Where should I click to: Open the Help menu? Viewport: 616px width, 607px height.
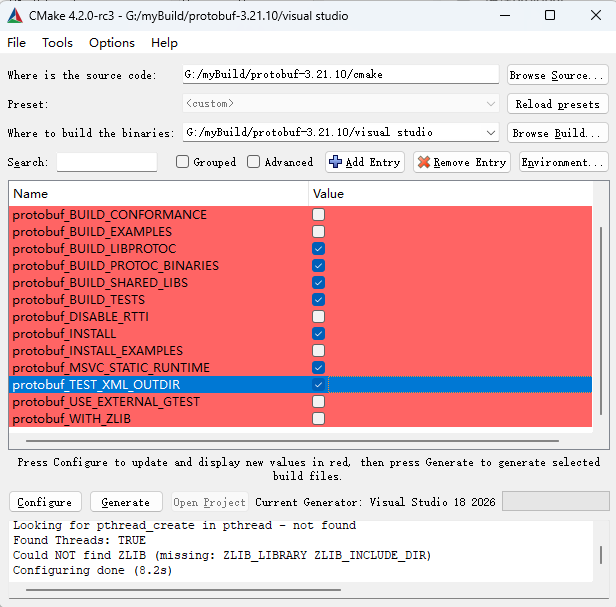coord(164,42)
